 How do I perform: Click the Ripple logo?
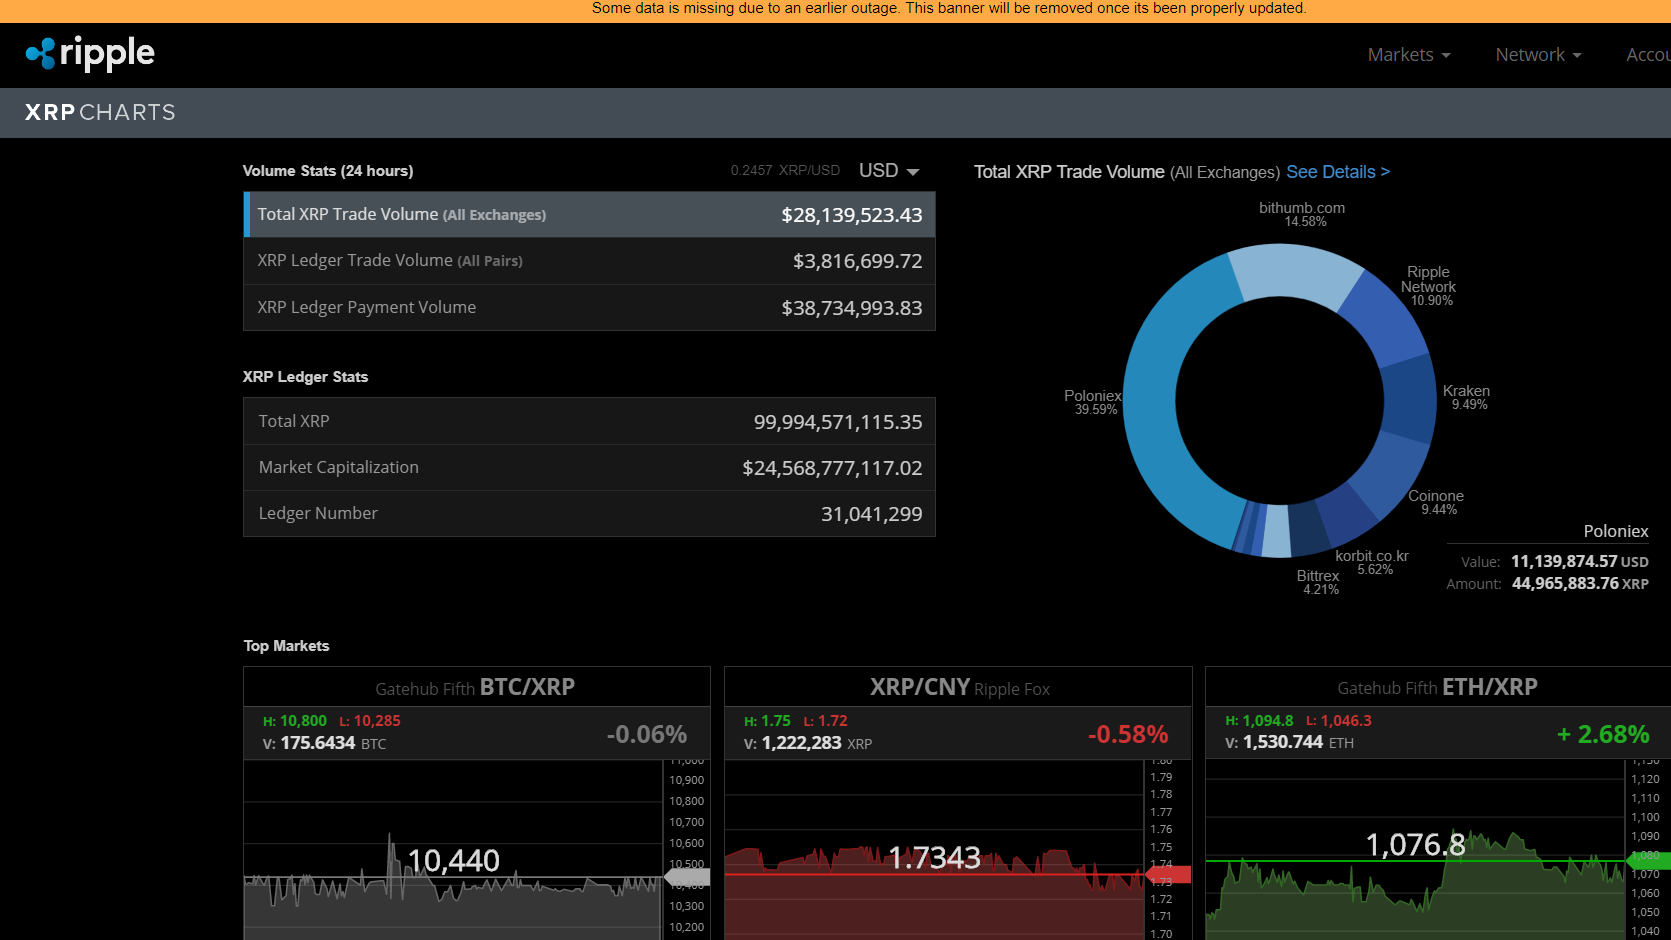pyautogui.click(x=90, y=54)
